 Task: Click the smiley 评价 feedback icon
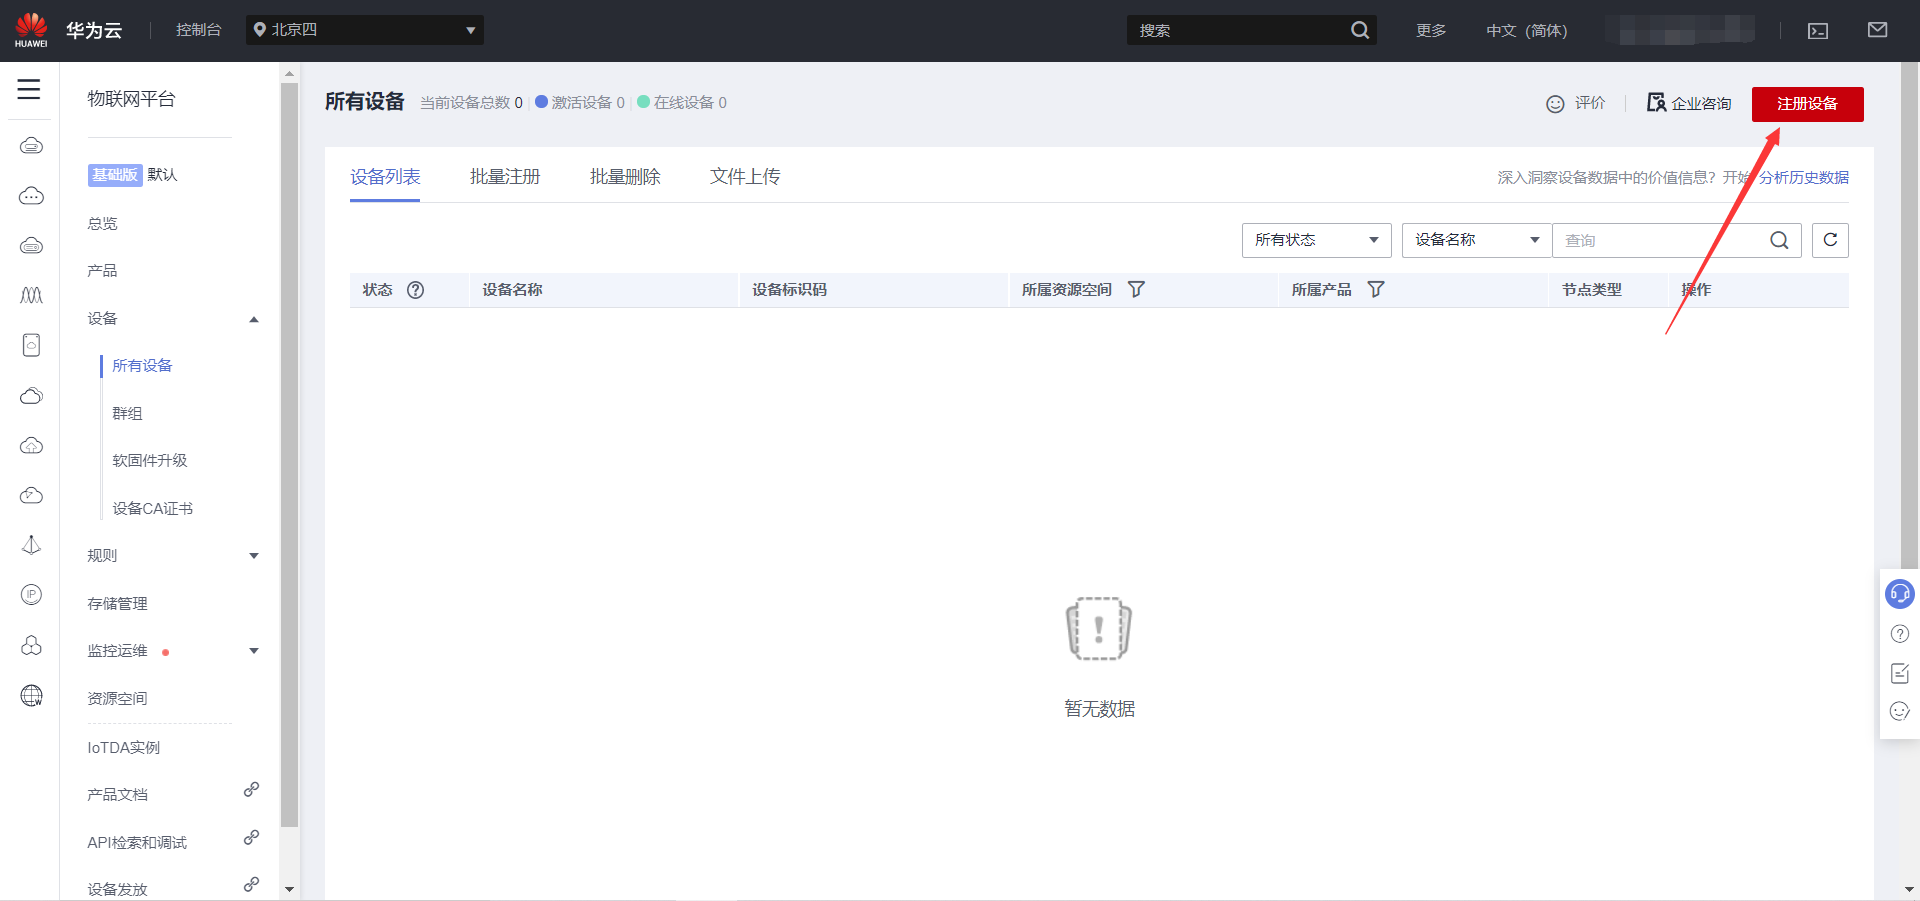[x=1555, y=104]
